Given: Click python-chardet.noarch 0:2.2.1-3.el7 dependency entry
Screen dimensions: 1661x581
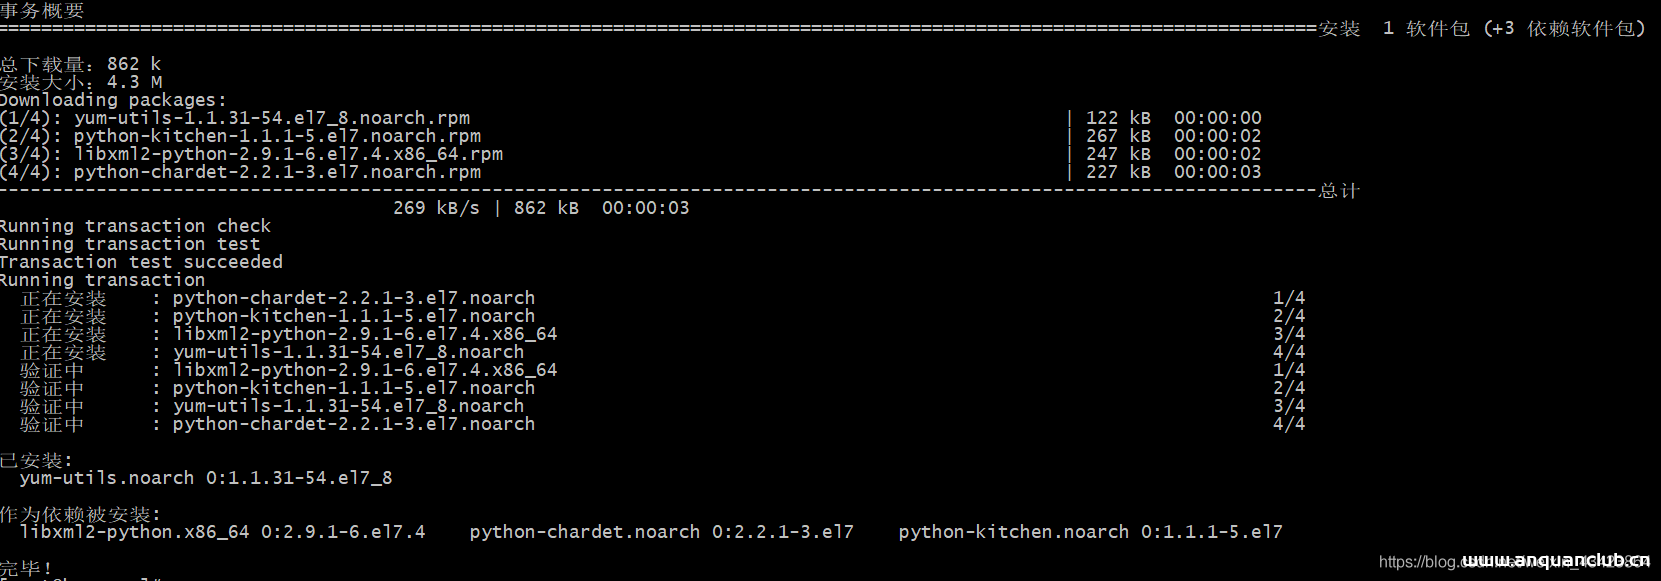Looking at the screenshot, I should 662,532.
